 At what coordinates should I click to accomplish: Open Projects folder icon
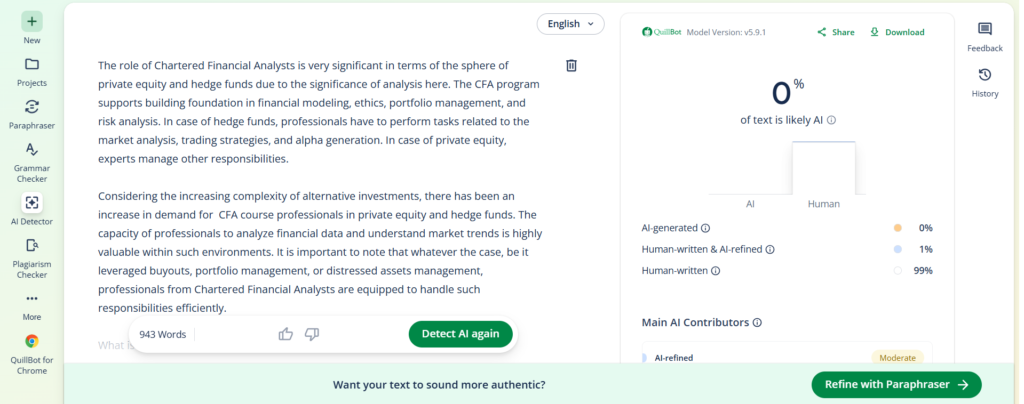pyautogui.click(x=32, y=64)
